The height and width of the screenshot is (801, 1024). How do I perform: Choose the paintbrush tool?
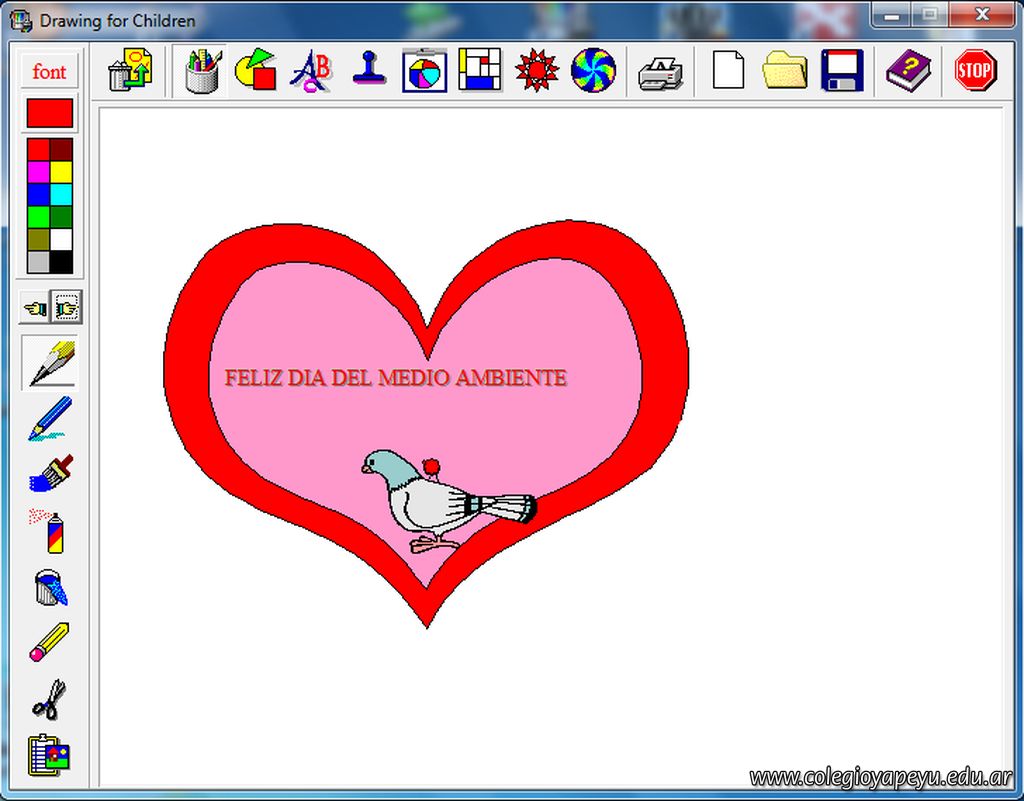49,473
